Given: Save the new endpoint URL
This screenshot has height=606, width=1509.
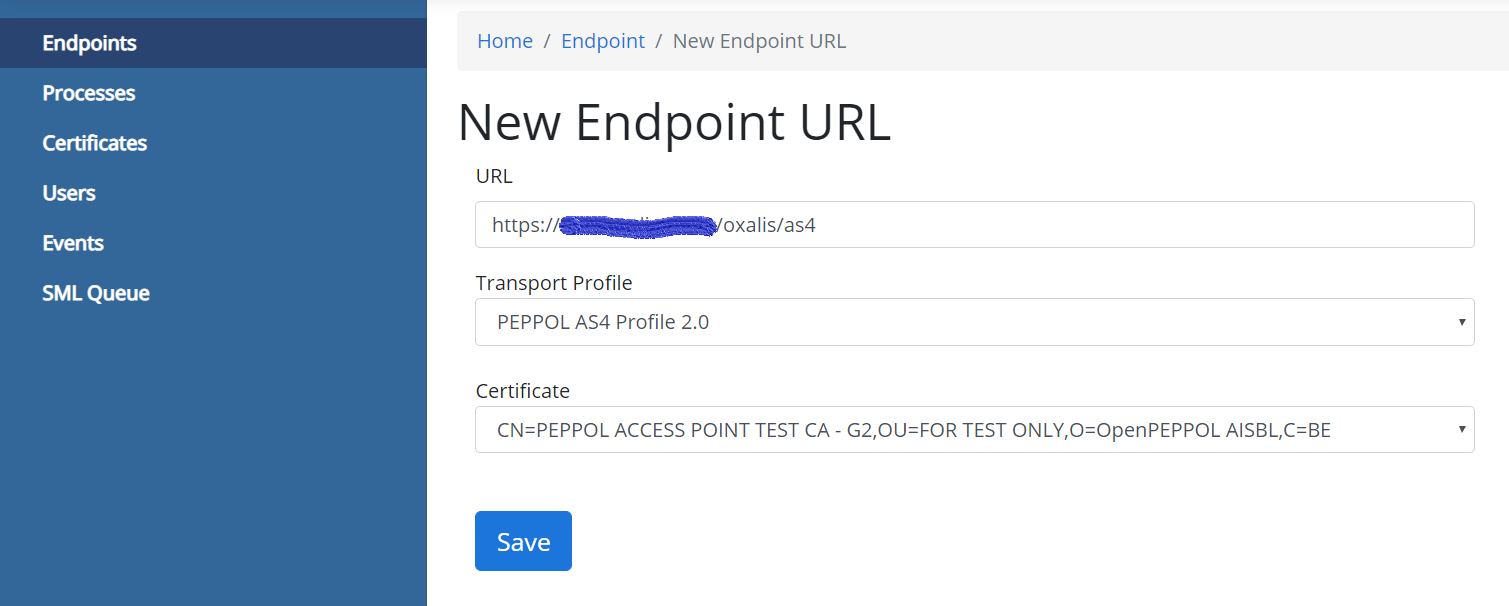Looking at the screenshot, I should [x=523, y=541].
